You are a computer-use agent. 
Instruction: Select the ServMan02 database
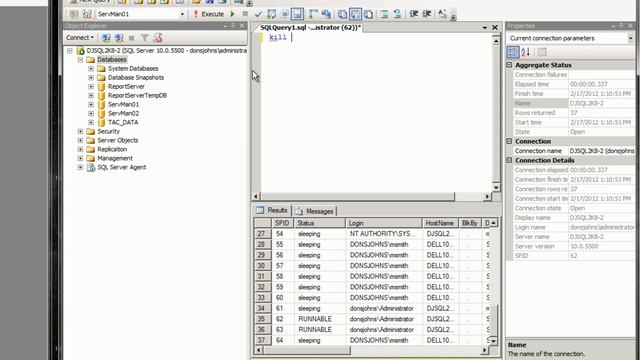(x=123, y=113)
